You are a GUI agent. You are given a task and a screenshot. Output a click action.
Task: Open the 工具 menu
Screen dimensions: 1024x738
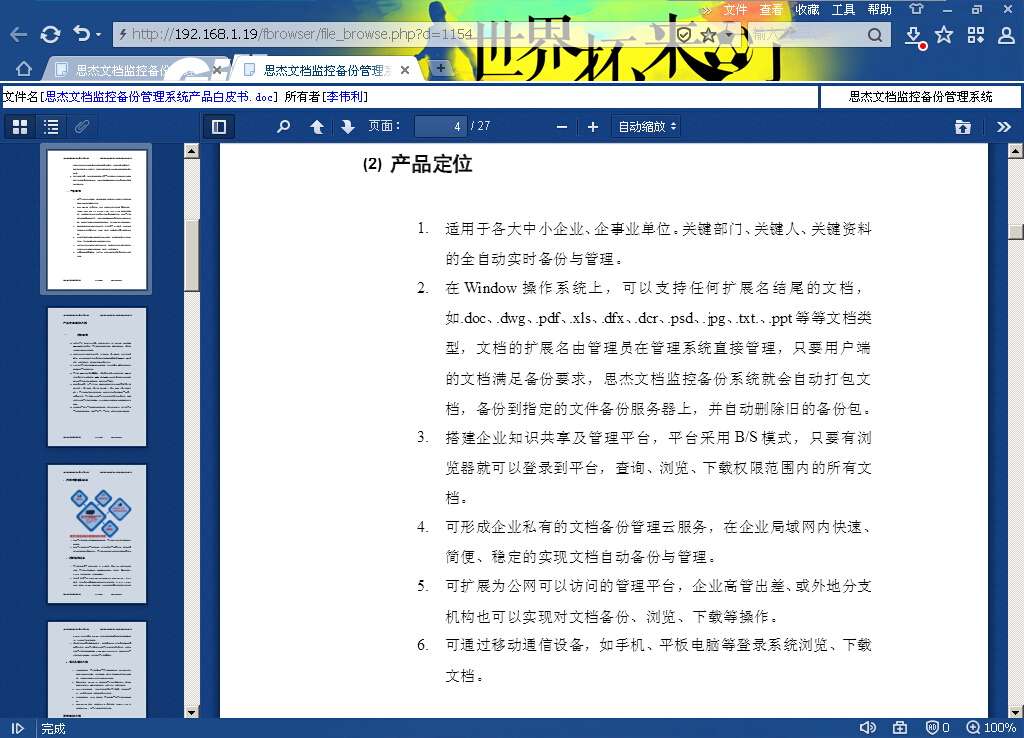pyautogui.click(x=843, y=10)
